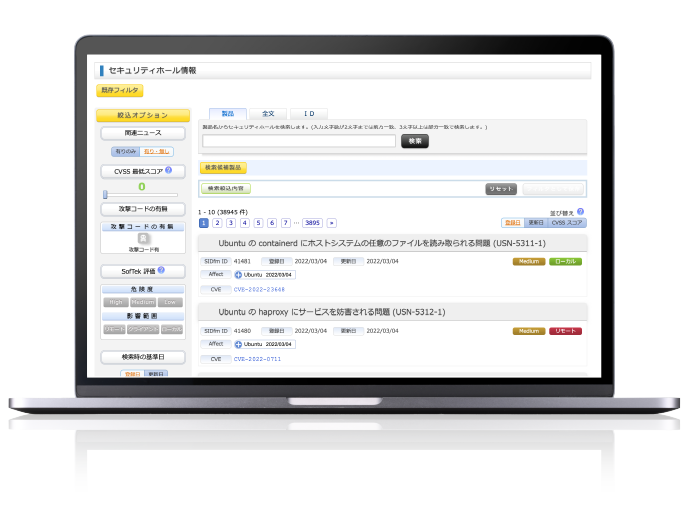Toggle the High severity filter
This screenshot has width=692, height=505.
tap(115, 301)
